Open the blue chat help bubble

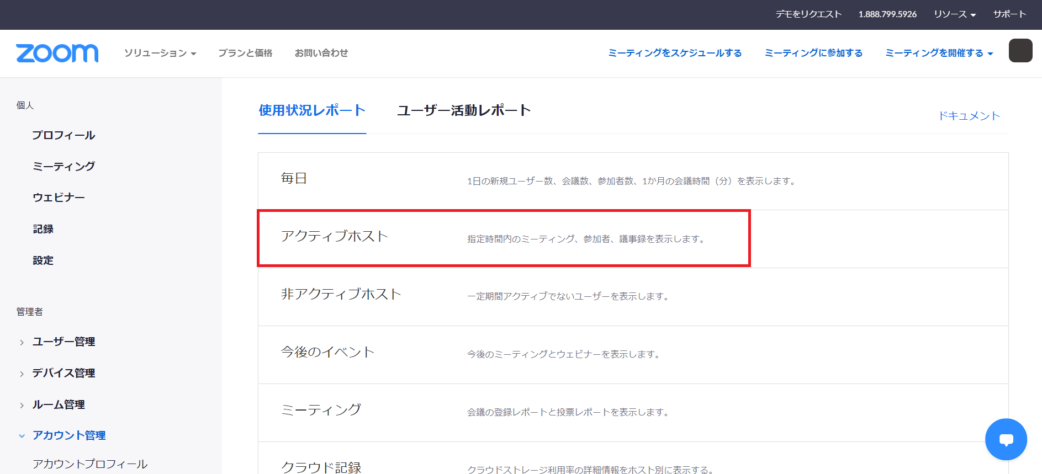coord(1006,439)
